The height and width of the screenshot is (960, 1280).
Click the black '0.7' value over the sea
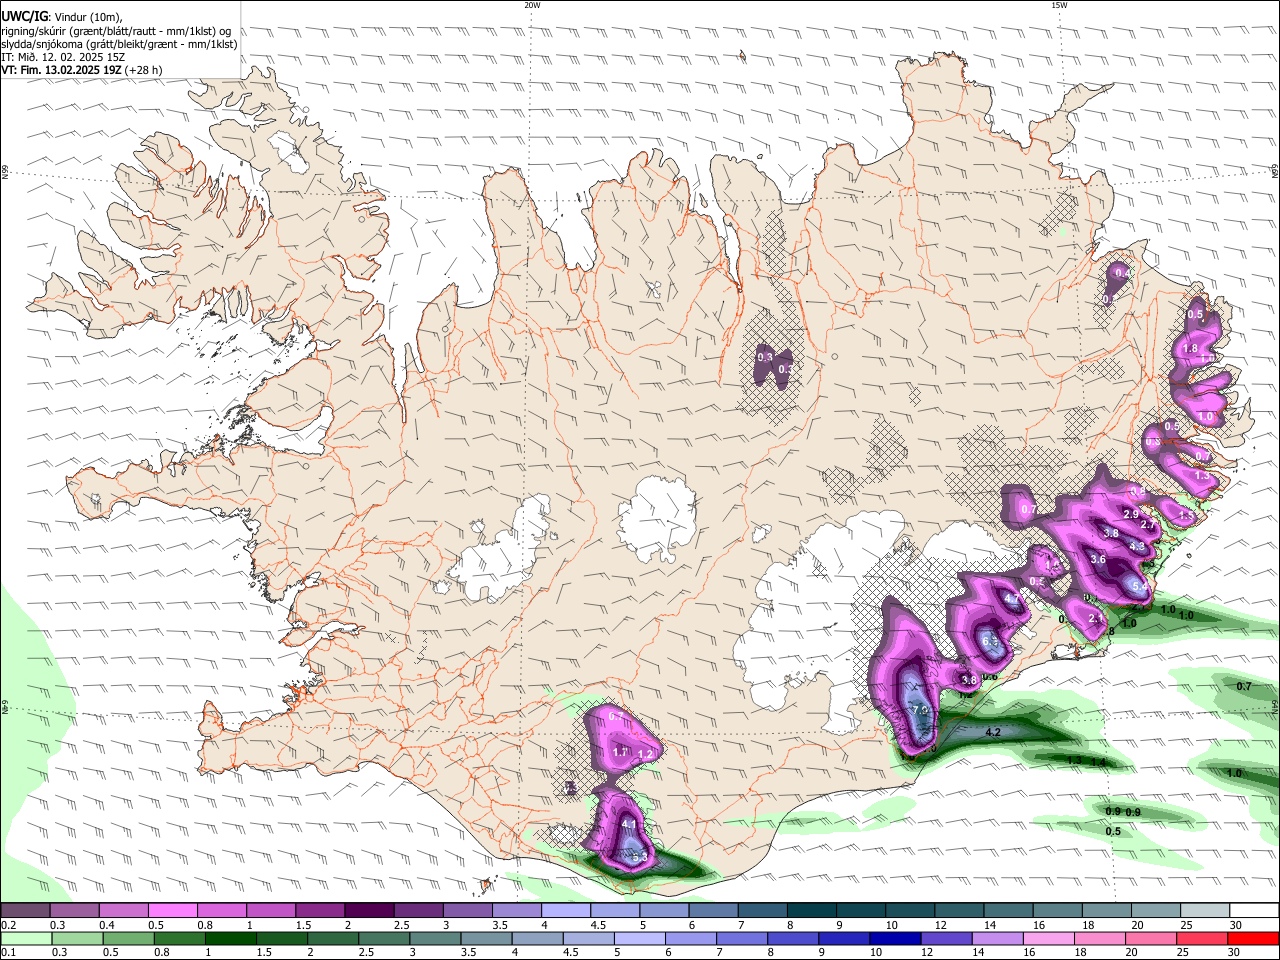1244,687
